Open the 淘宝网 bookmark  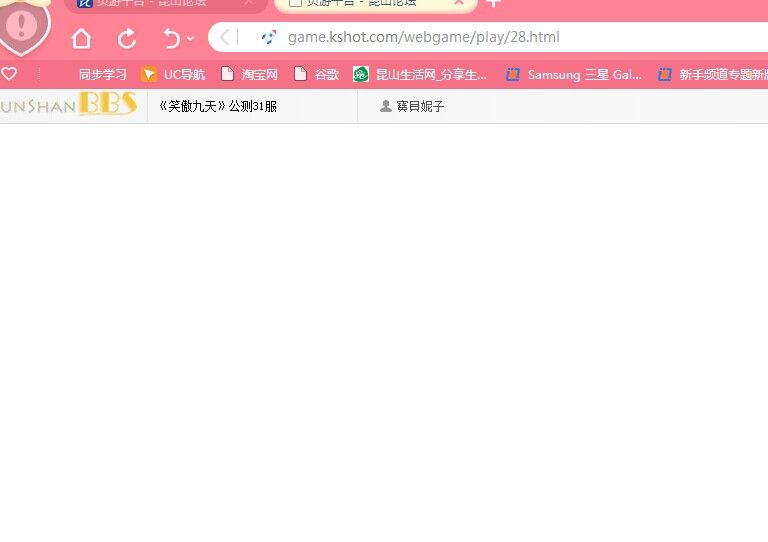pos(250,74)
